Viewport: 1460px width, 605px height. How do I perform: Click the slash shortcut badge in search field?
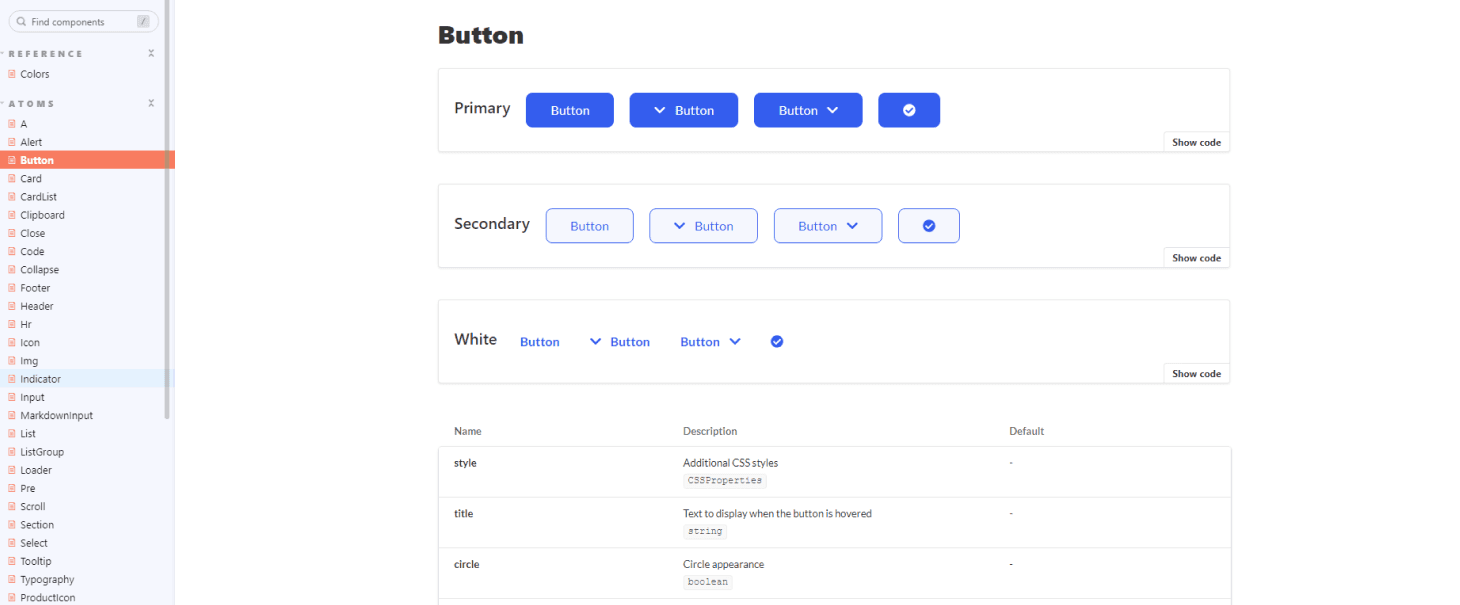click(143, 21)
